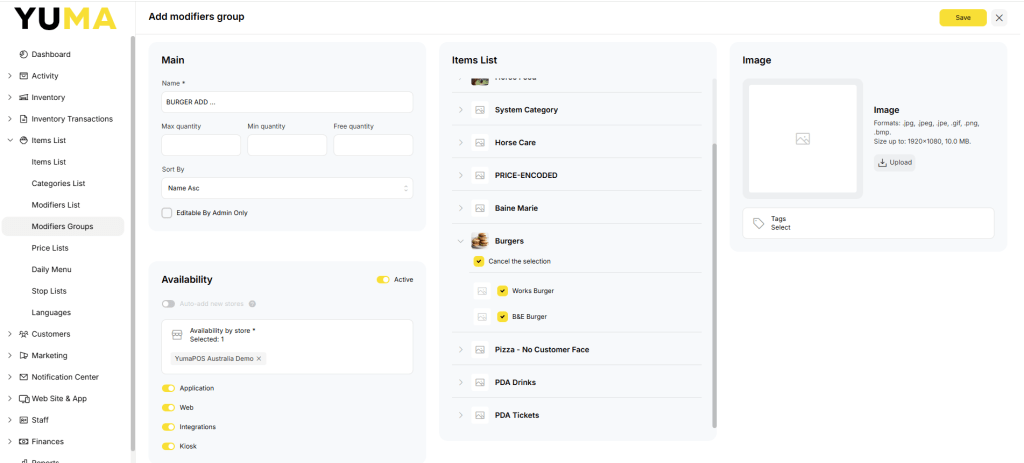Click the Customers sidebar icon
This screenshot has width=1024, height=463.
[x=24, y=334]
